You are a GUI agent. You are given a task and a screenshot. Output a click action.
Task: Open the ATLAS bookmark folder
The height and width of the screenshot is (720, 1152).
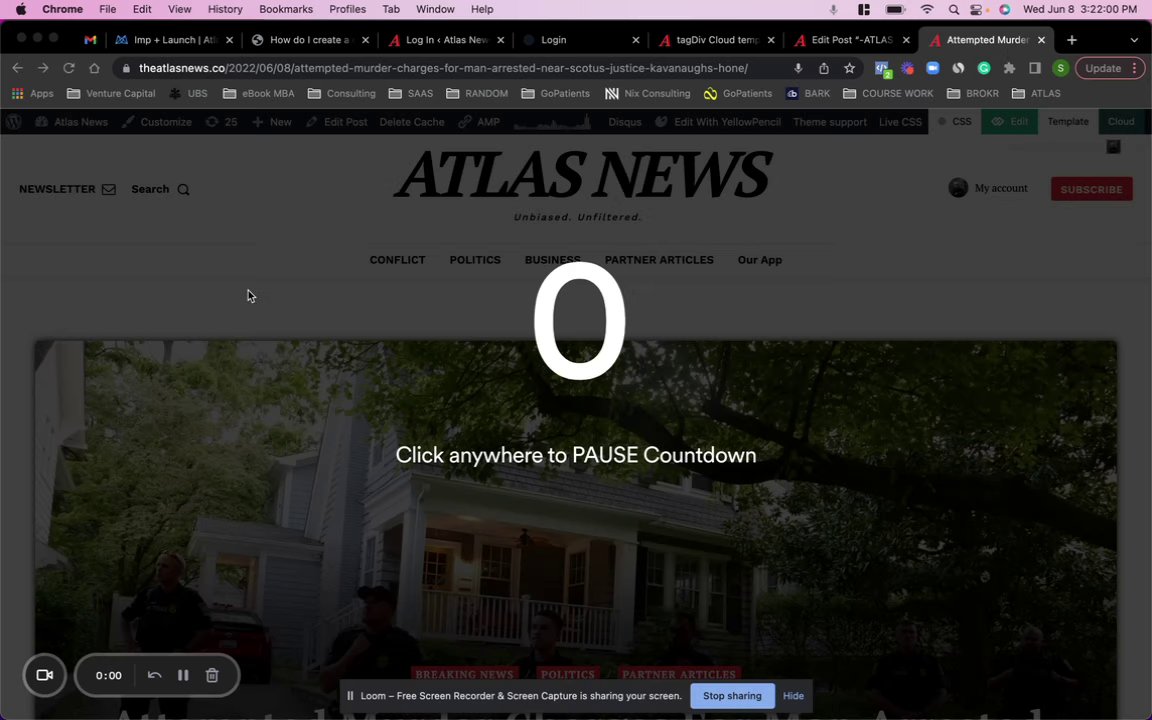pos(1036,93)
